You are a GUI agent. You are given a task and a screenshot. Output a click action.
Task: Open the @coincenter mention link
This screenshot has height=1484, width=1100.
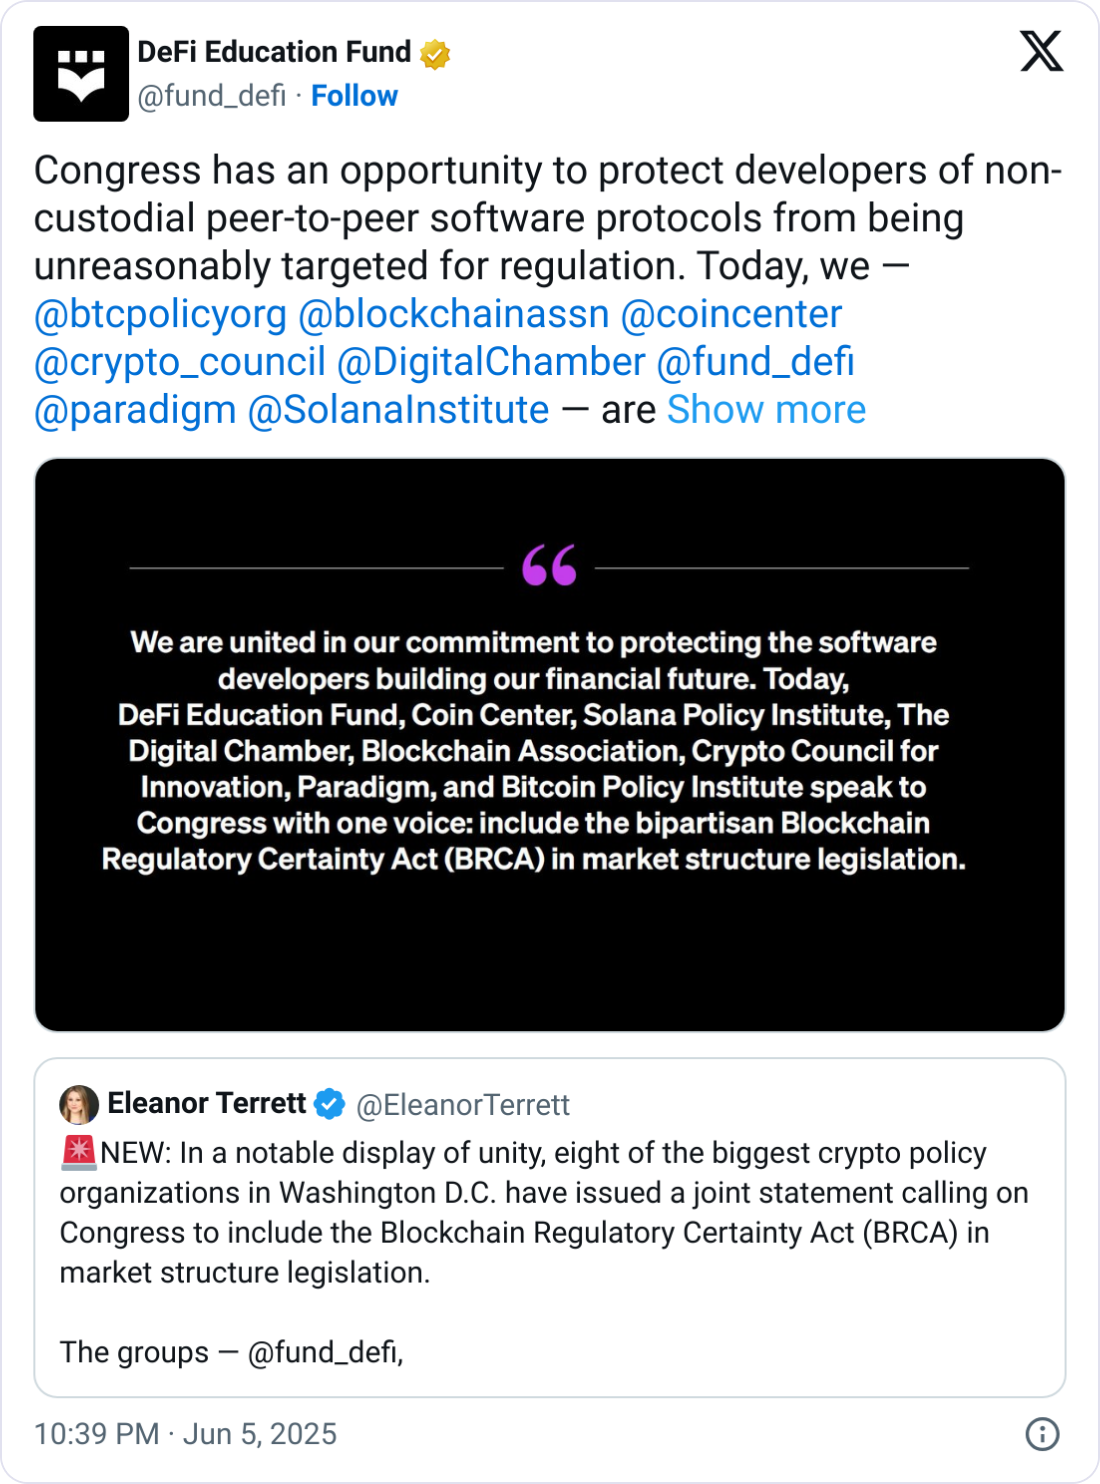(x=731, y=314)
